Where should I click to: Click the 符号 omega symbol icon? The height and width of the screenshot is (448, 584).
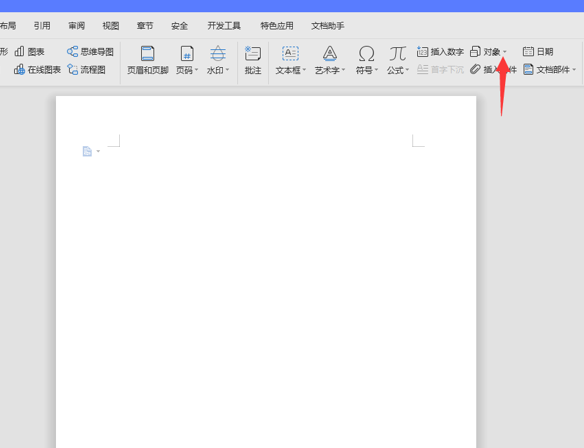[x=366, y=54]
